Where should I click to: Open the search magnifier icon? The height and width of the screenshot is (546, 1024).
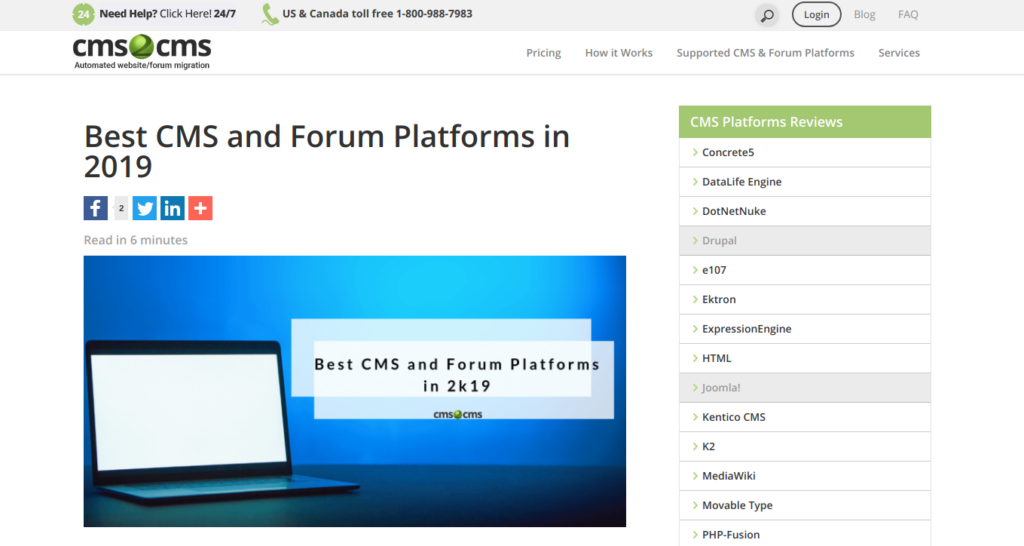click(767, 14)
